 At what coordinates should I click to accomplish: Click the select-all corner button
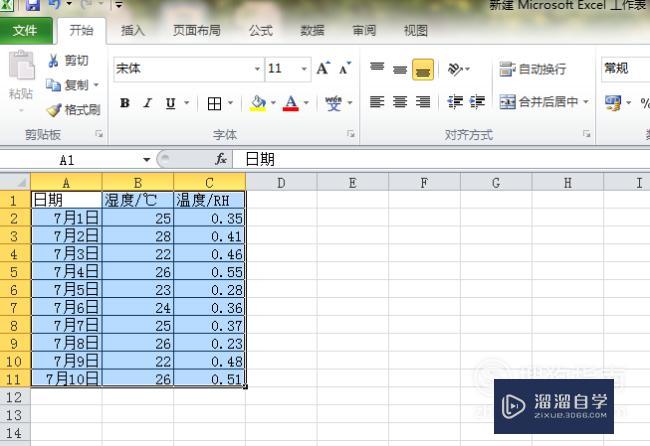click(15, 182)
